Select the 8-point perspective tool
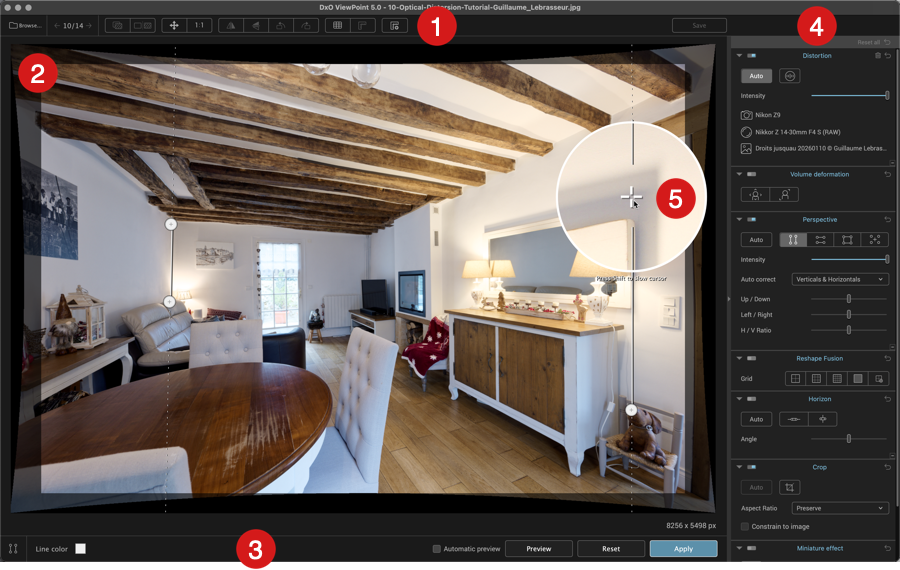Viewport: 900px width, 570px height. (x=875, y=239)
